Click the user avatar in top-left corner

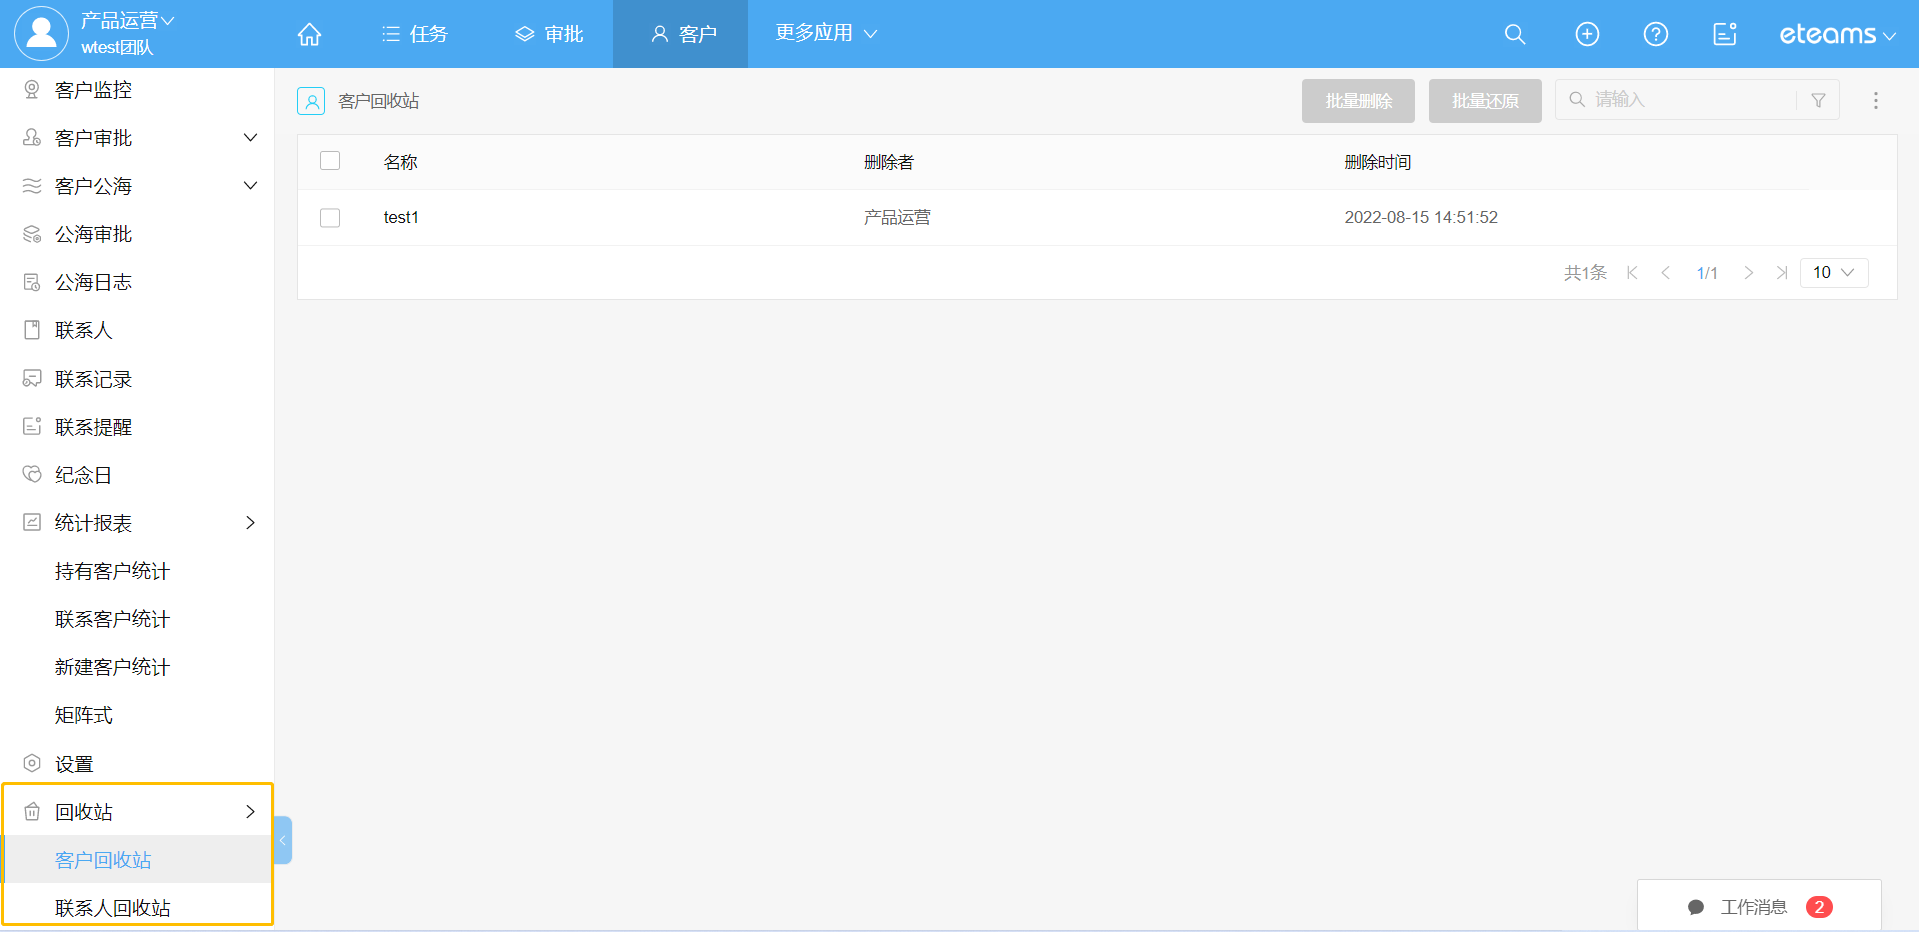pyautogui.click(x=41, y=33)
